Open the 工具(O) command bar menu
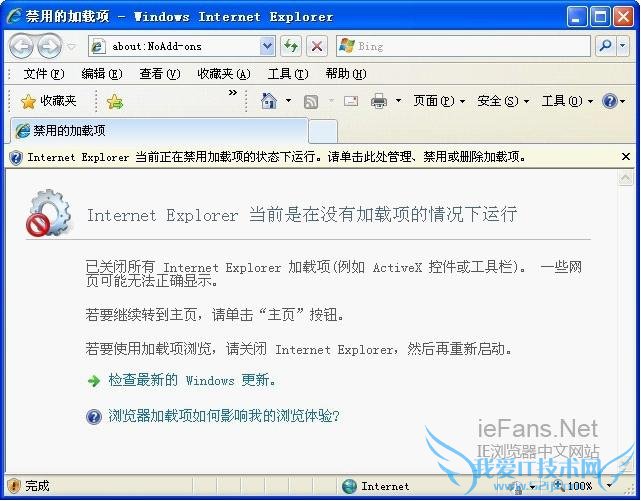641x501 pixels. (x=567, y=101)
